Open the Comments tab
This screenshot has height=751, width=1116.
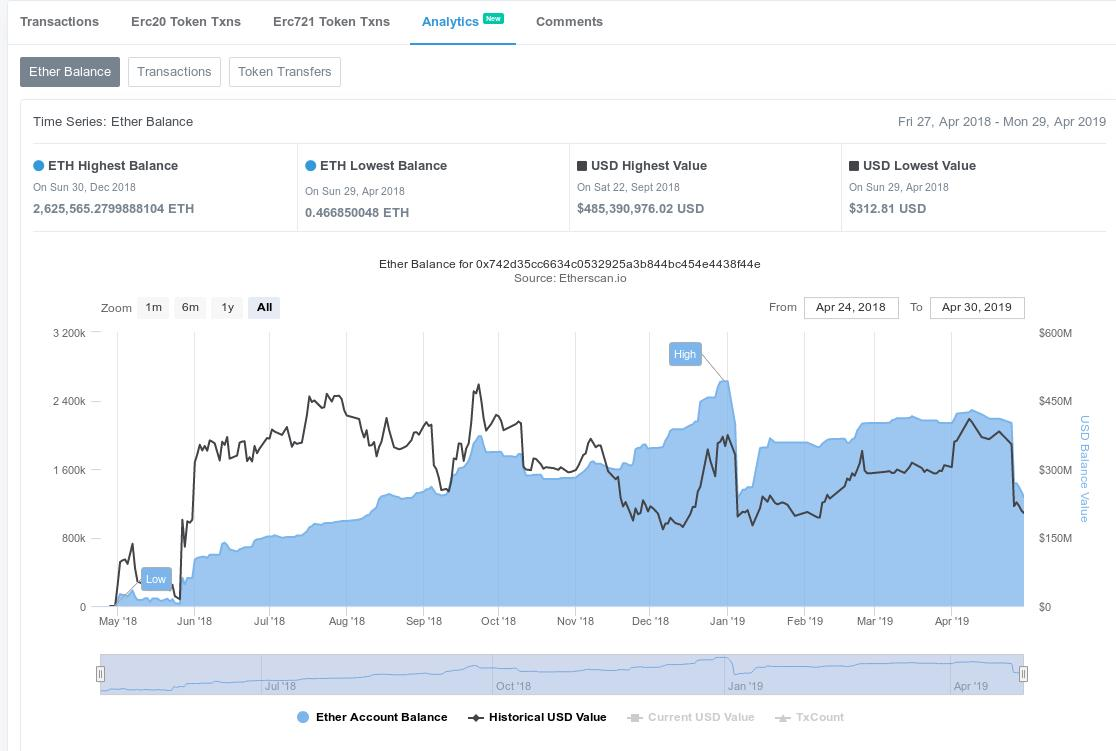569,21
